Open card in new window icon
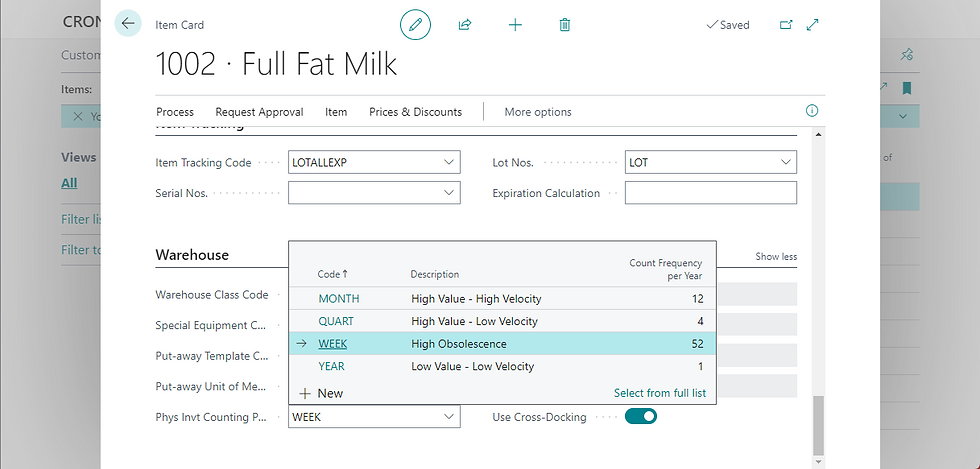This screenshot has height=469, width=980. [x=786, y=24]
